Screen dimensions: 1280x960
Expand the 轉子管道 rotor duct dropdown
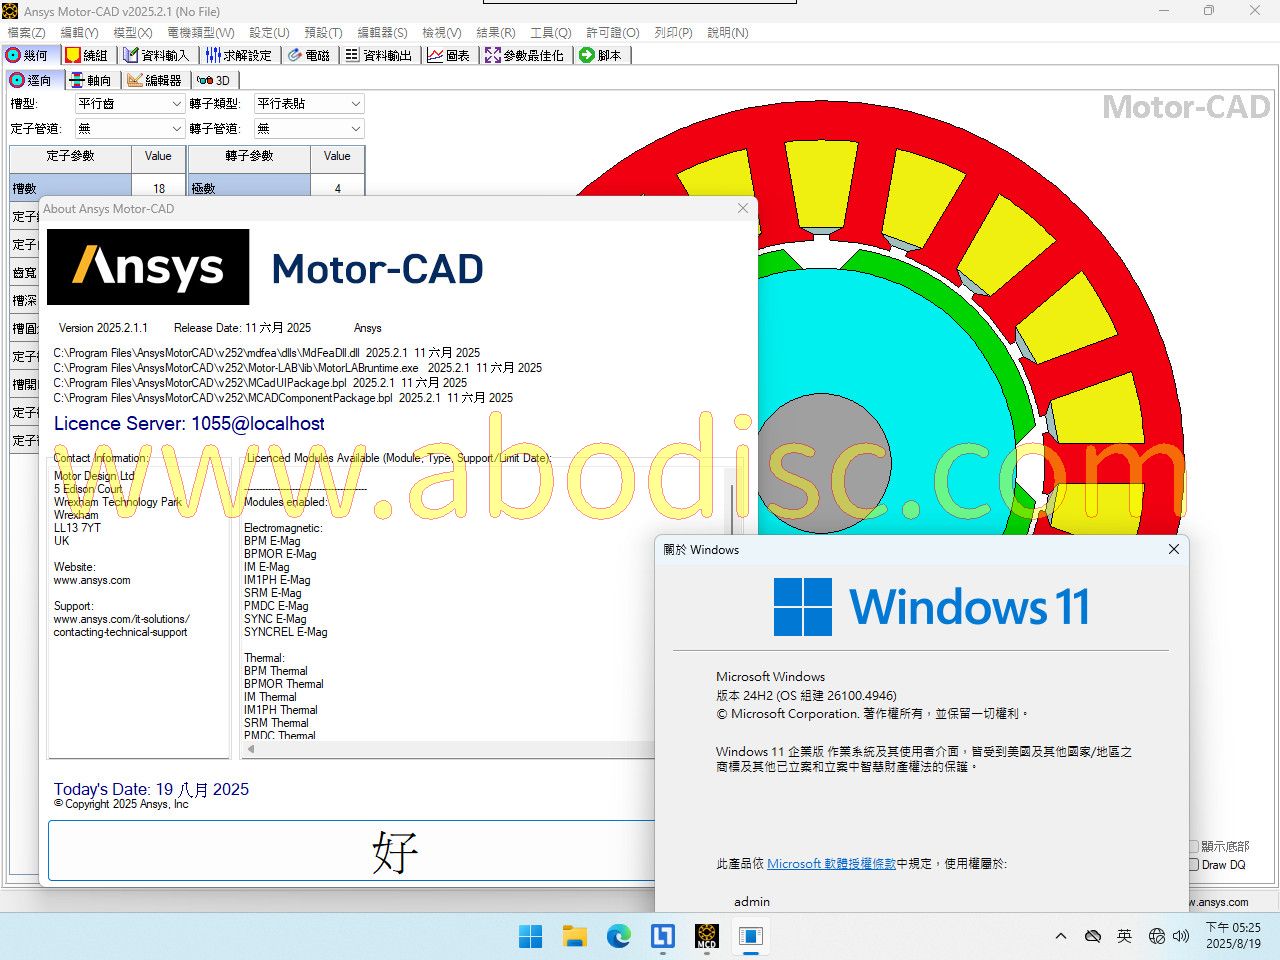pos(308,129)
